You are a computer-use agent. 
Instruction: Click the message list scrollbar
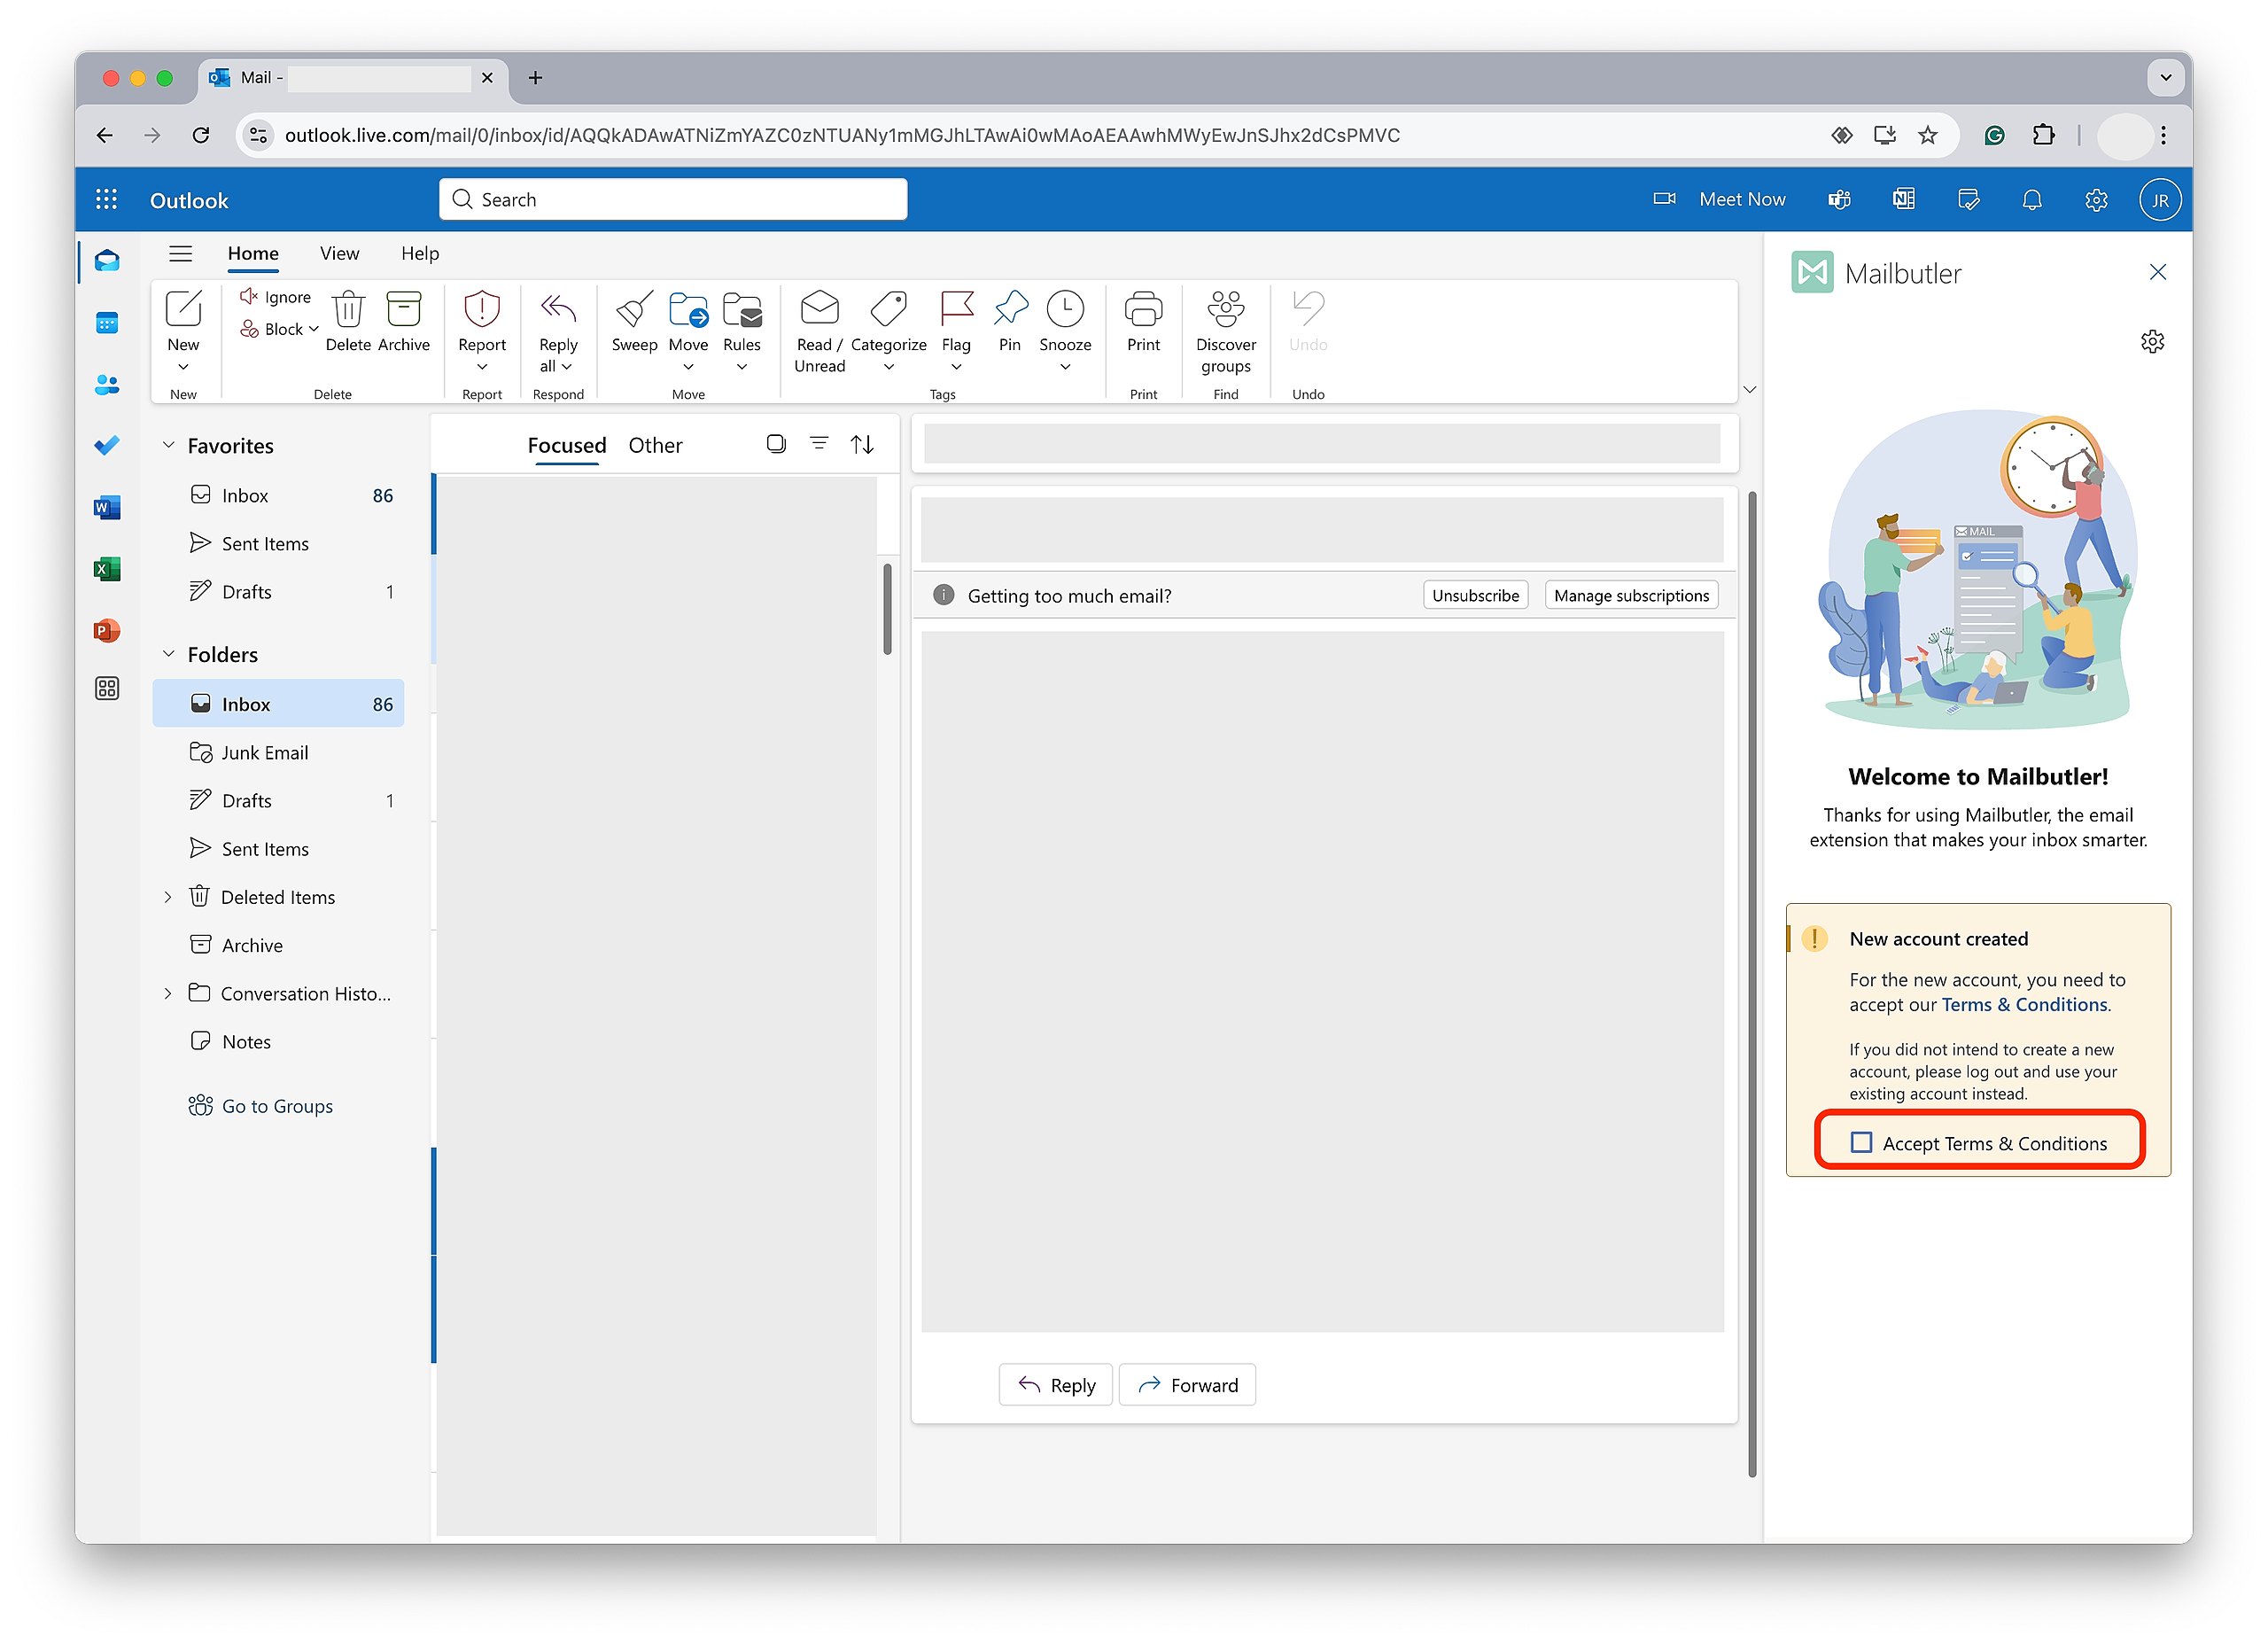click(x=887, y=609)
